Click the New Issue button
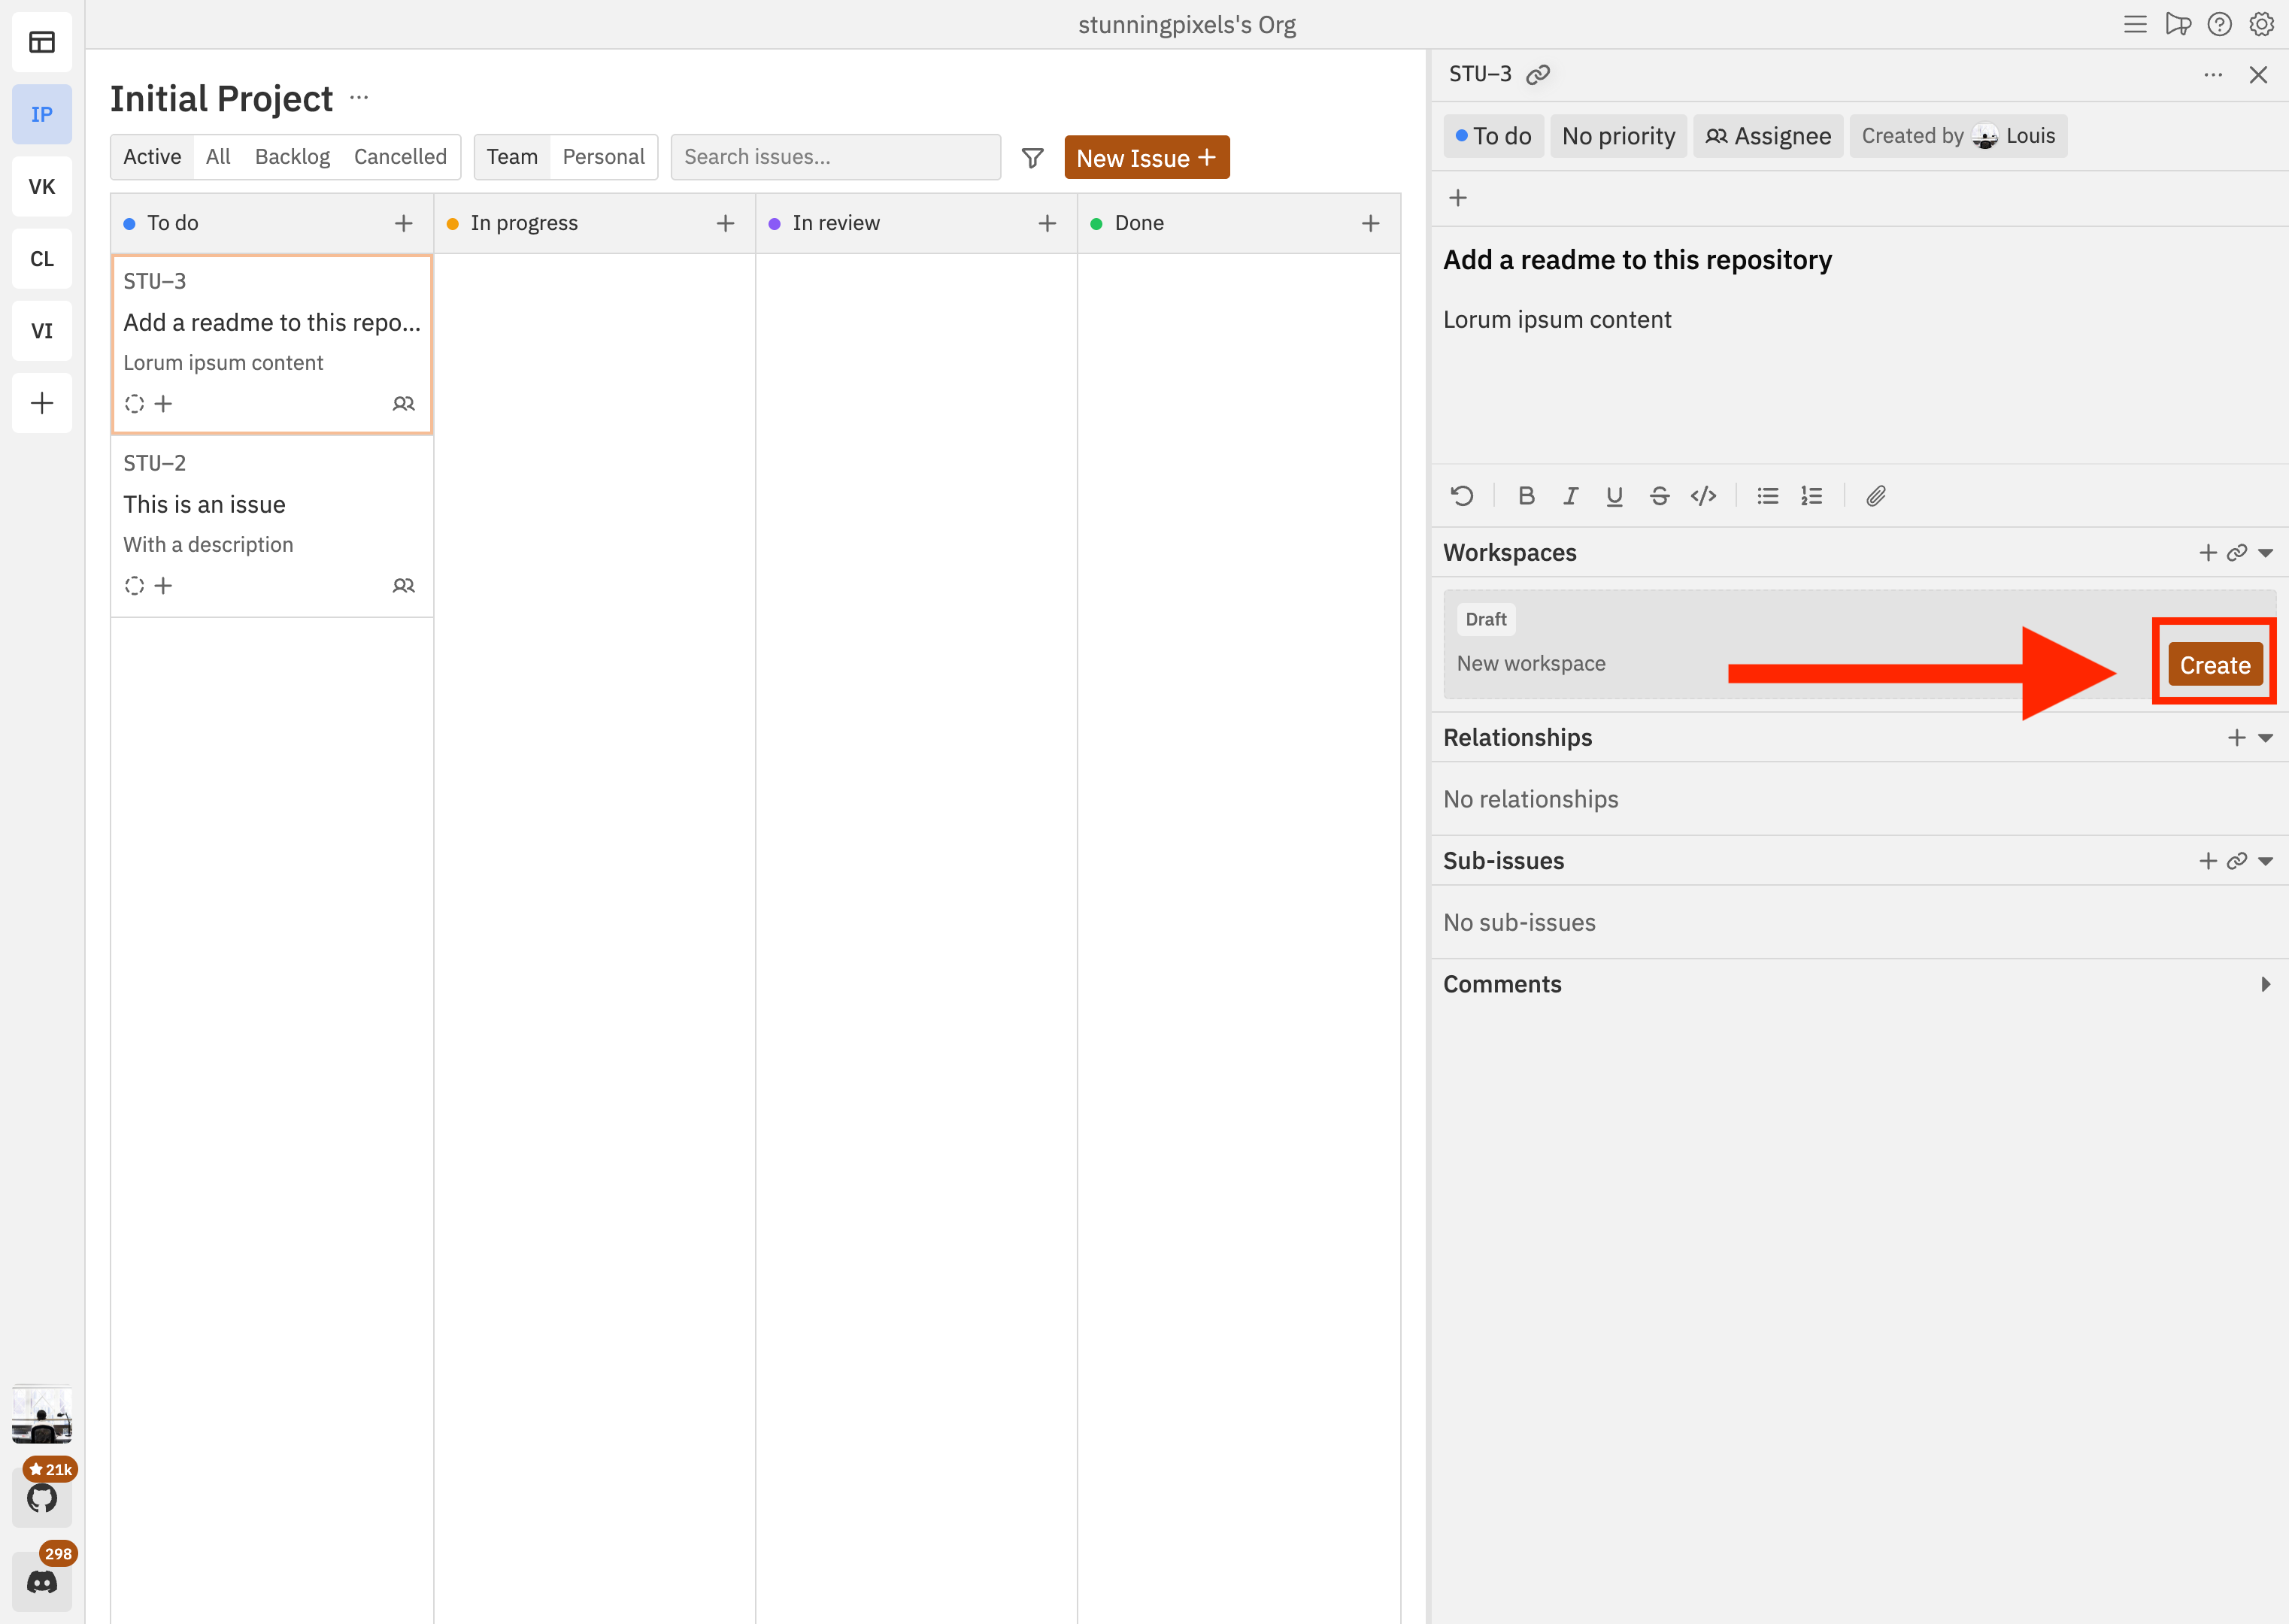 tap(1147, 157)
